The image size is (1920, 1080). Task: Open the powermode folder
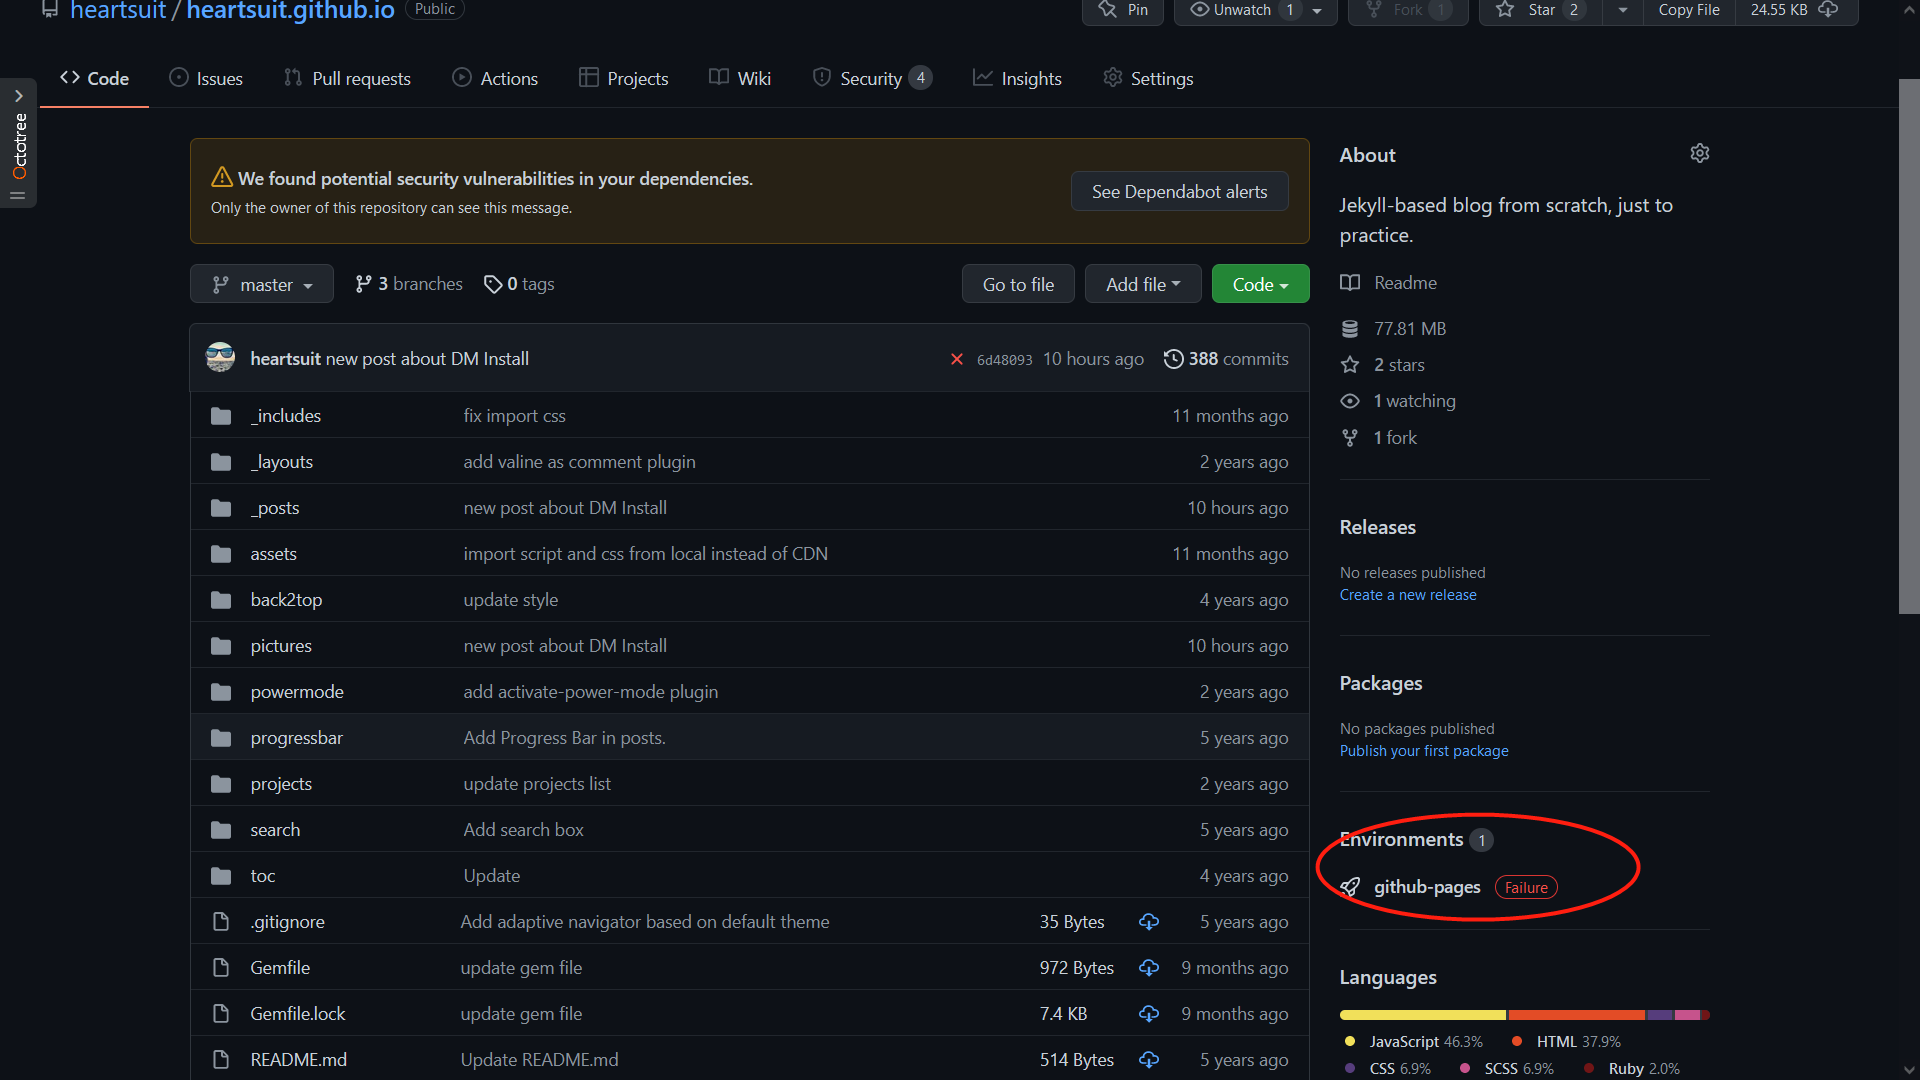[297, 692]
